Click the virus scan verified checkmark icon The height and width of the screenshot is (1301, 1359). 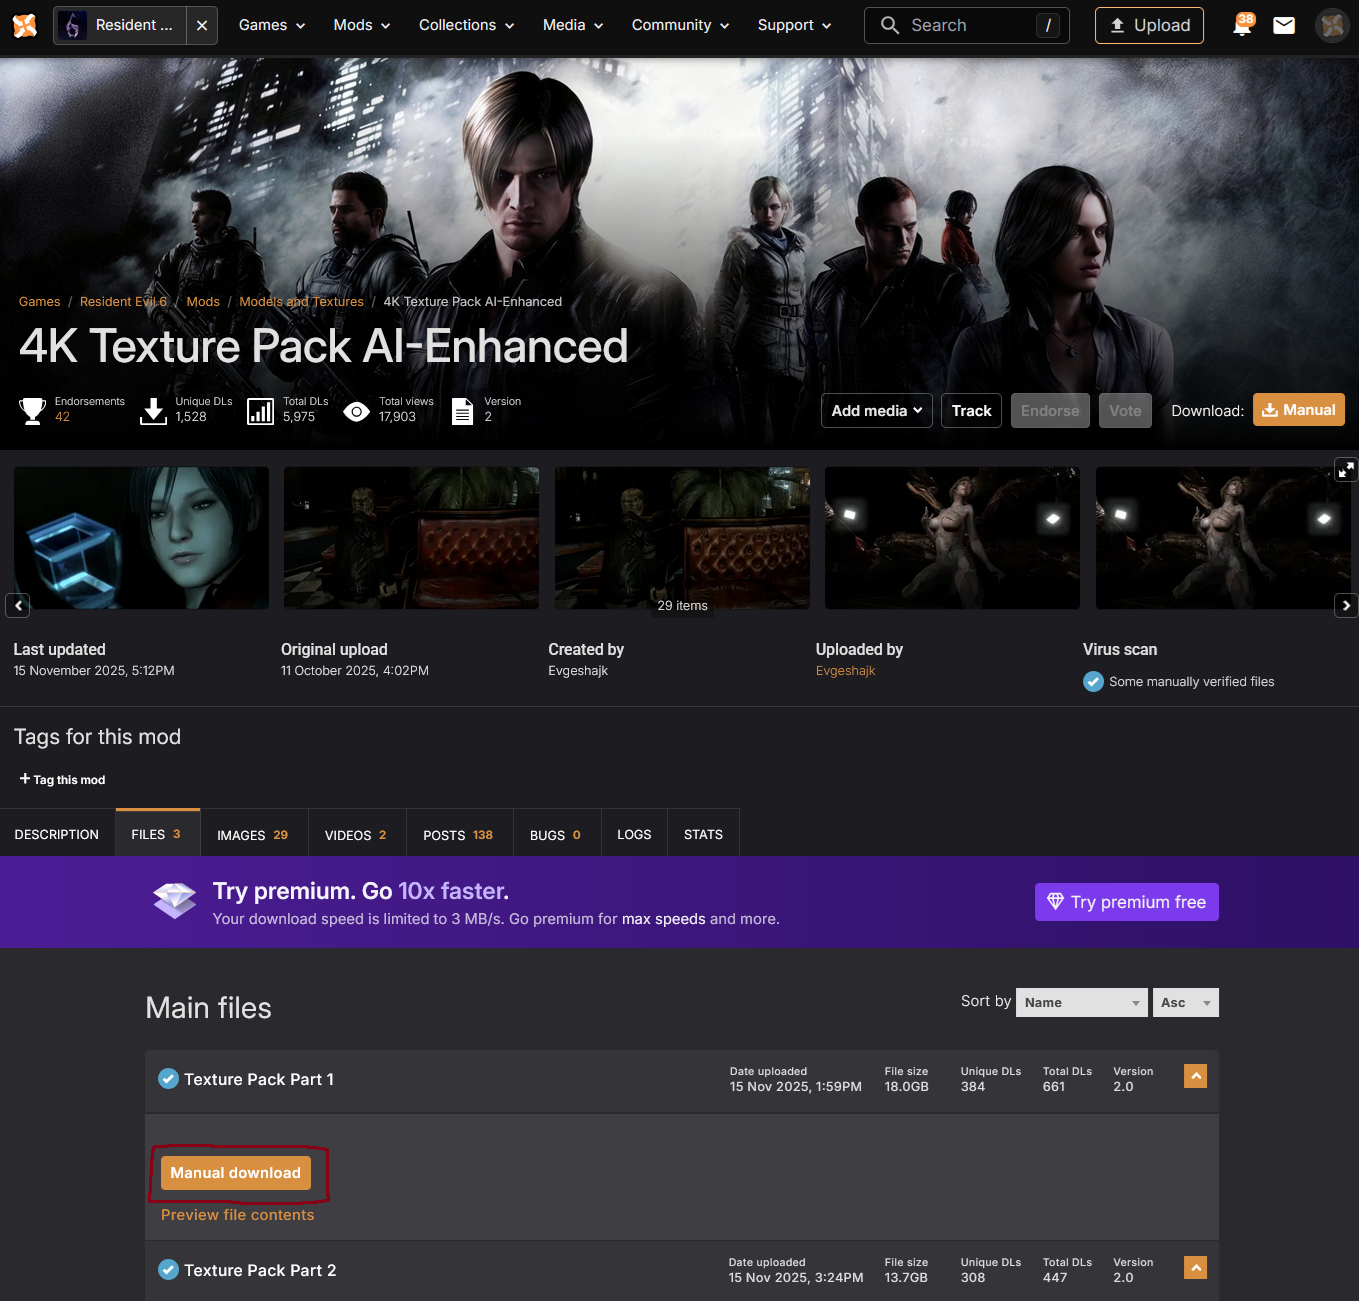1093,682
